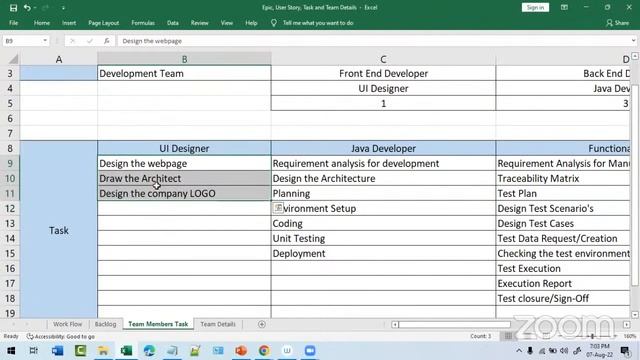This screenshot has width=640, height=360.
Task: Click the Insert Function fx icon
Action: click(x=107, y=41)
